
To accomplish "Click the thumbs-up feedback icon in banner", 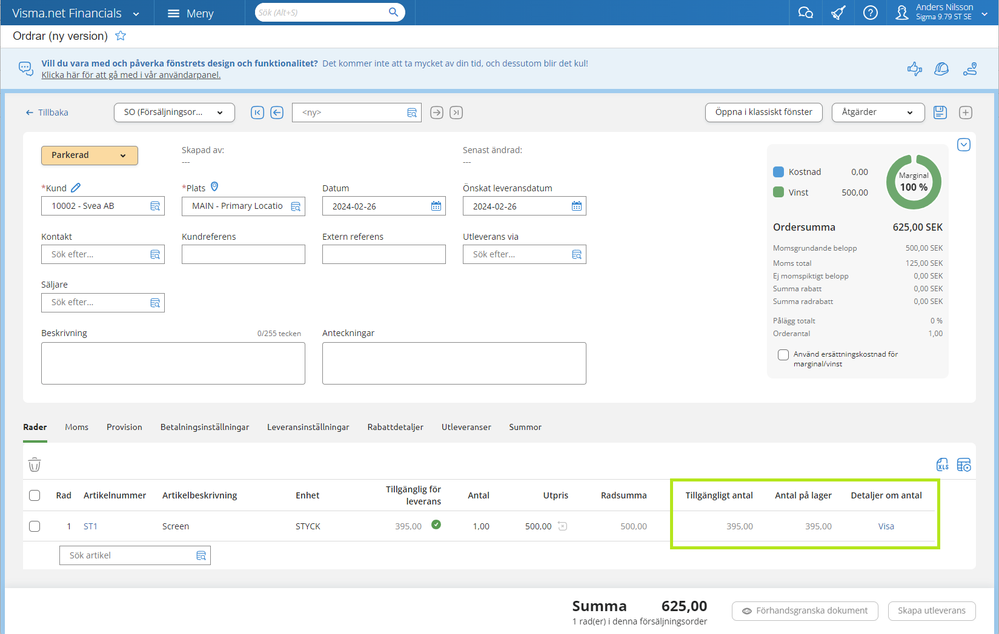I will point(914,69).
